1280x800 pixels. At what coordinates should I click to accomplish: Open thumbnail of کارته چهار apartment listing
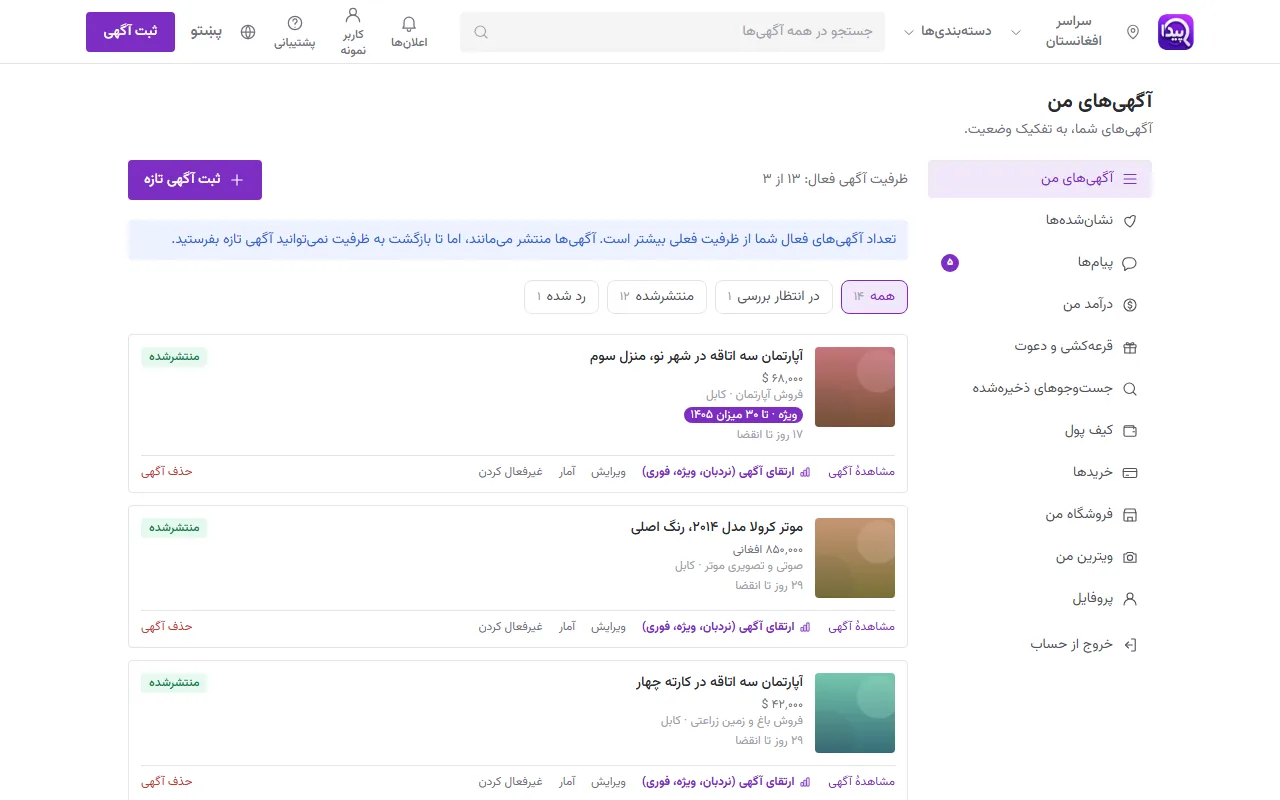855,713
